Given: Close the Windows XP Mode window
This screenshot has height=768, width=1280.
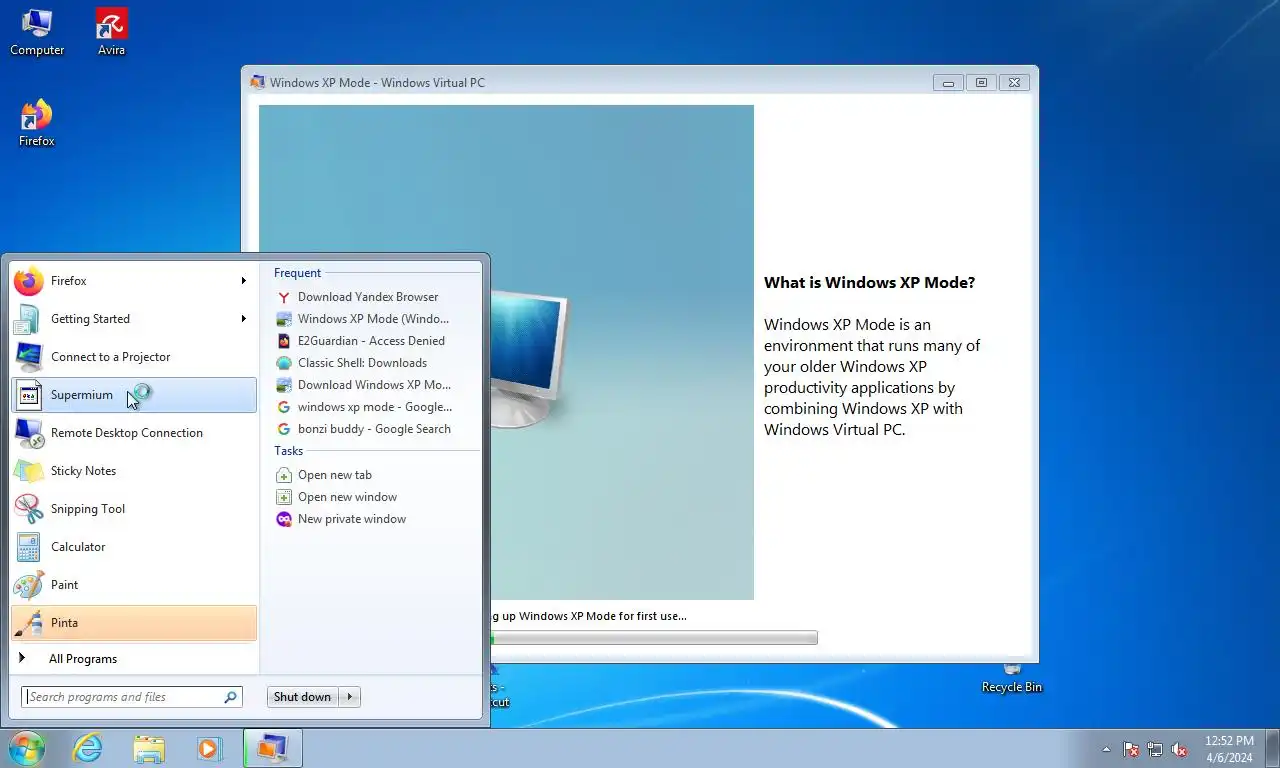Looking at the screenshot, I should tap(1014, 83).
